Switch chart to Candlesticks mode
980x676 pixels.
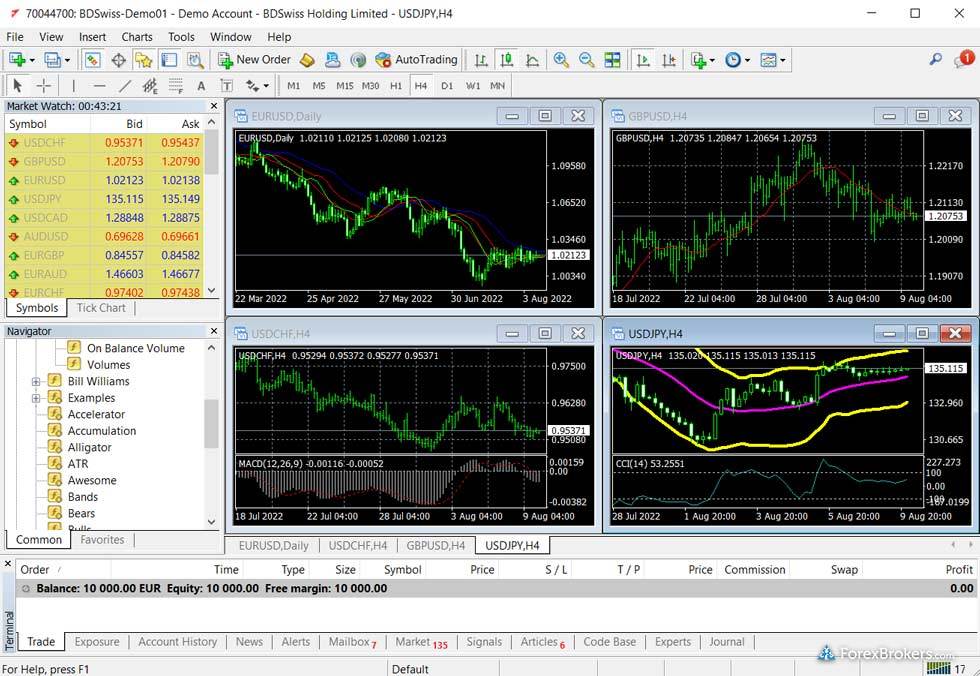tap(506, 60)
